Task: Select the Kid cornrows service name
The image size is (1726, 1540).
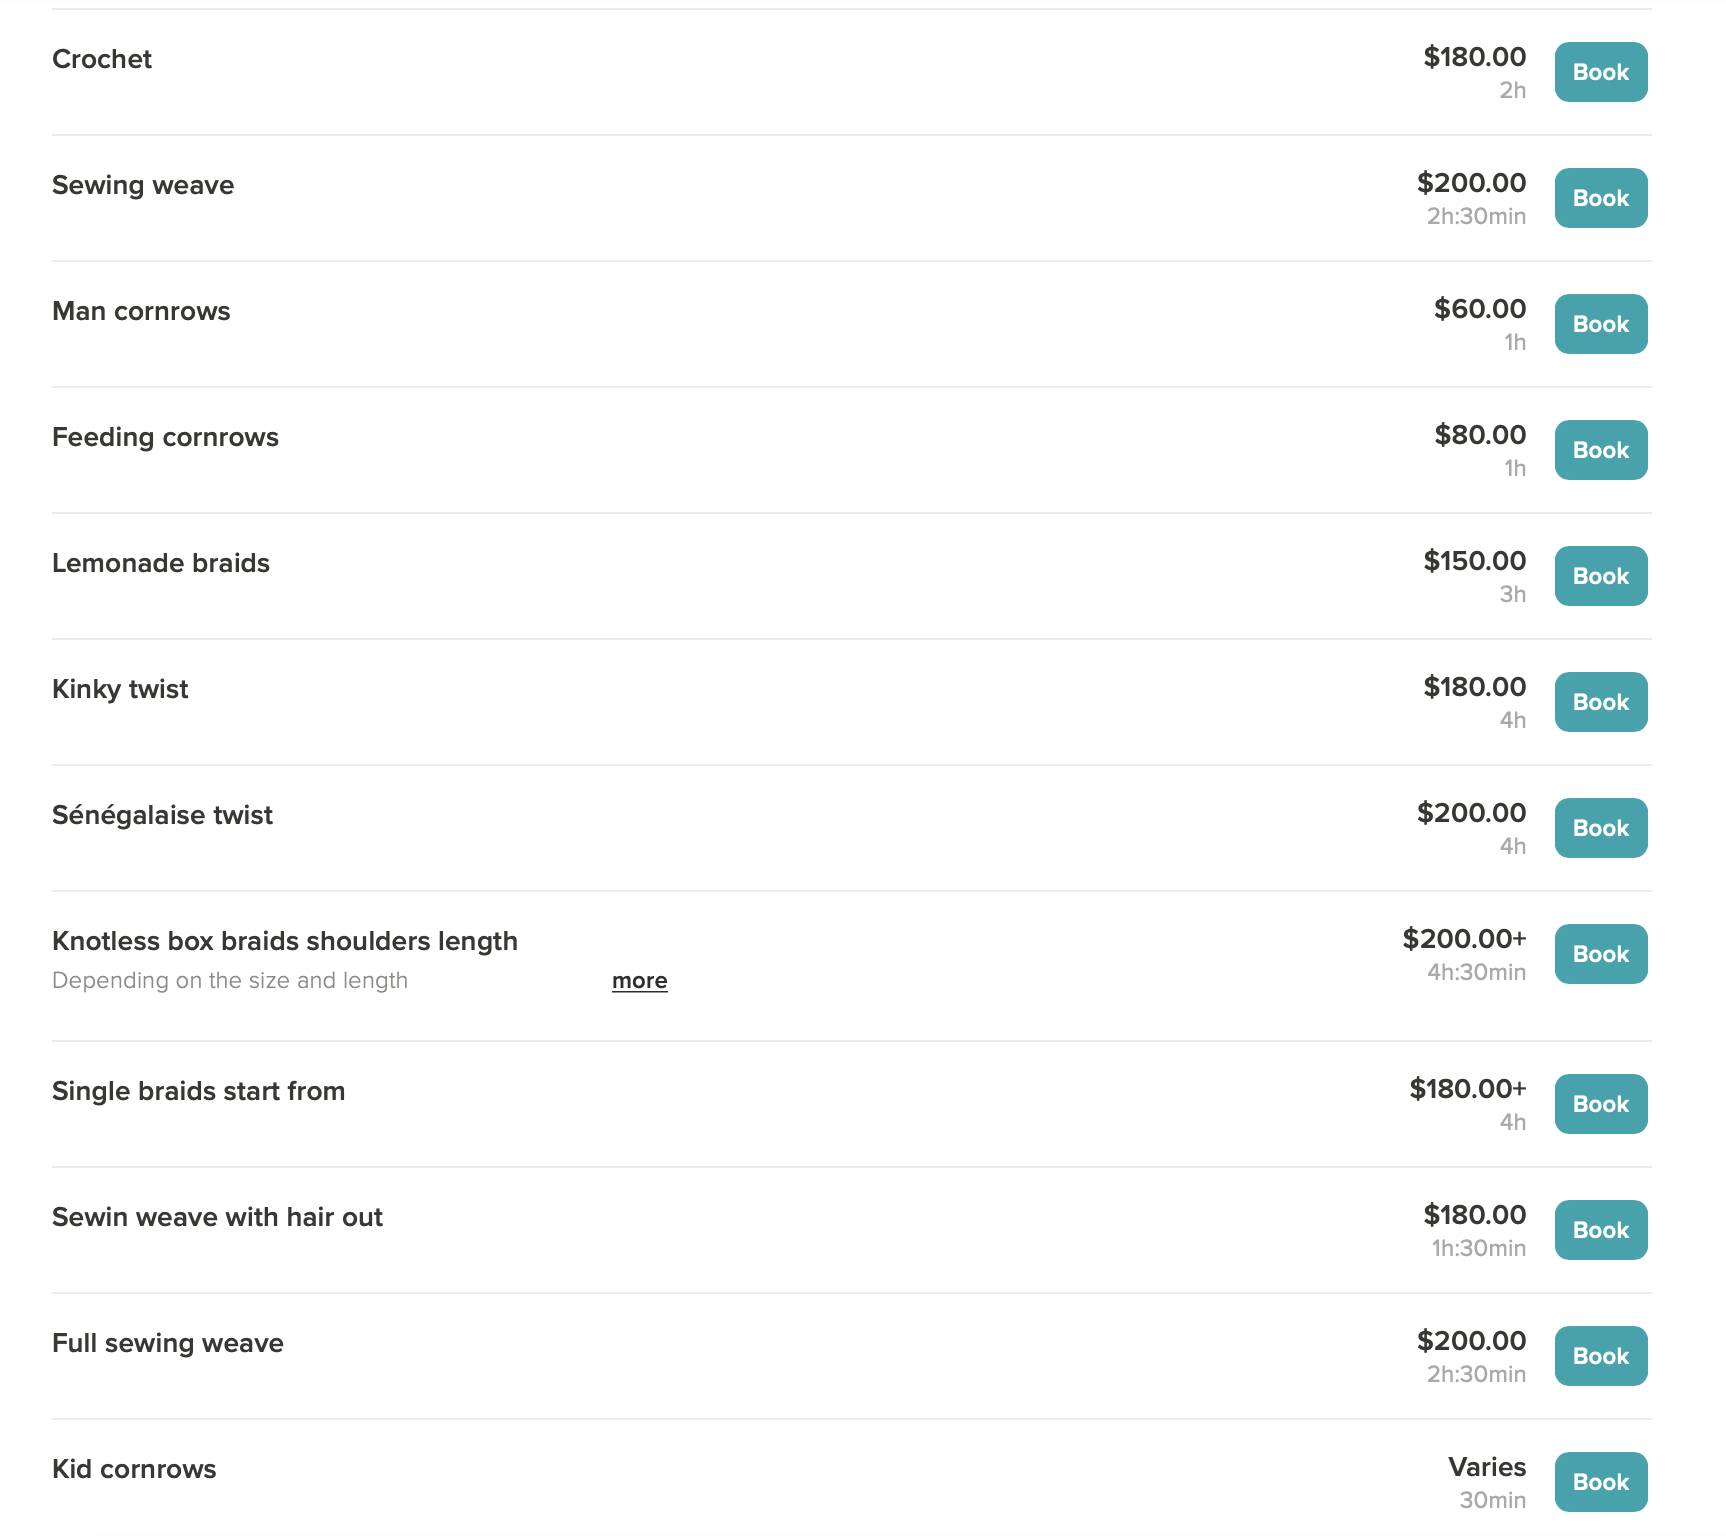Action: [134, 1469]
